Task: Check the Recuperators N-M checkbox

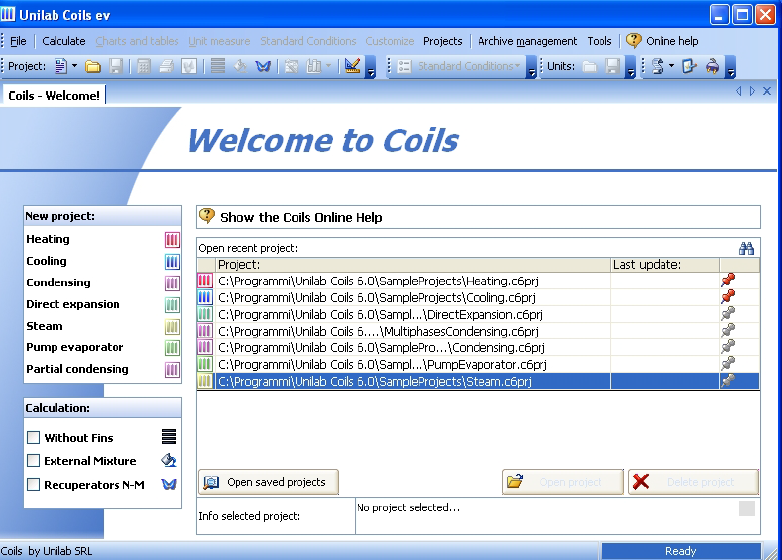Action: pos(34,485)
